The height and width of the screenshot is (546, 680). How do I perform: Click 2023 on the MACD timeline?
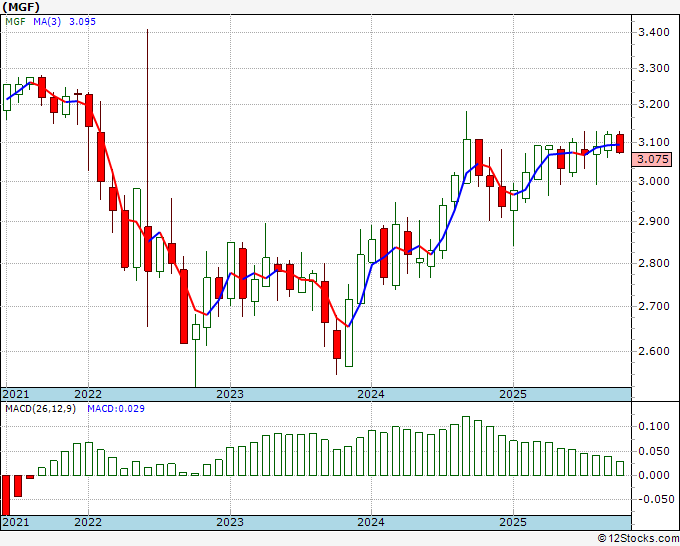pyautogui.click(x=230, y=522)
